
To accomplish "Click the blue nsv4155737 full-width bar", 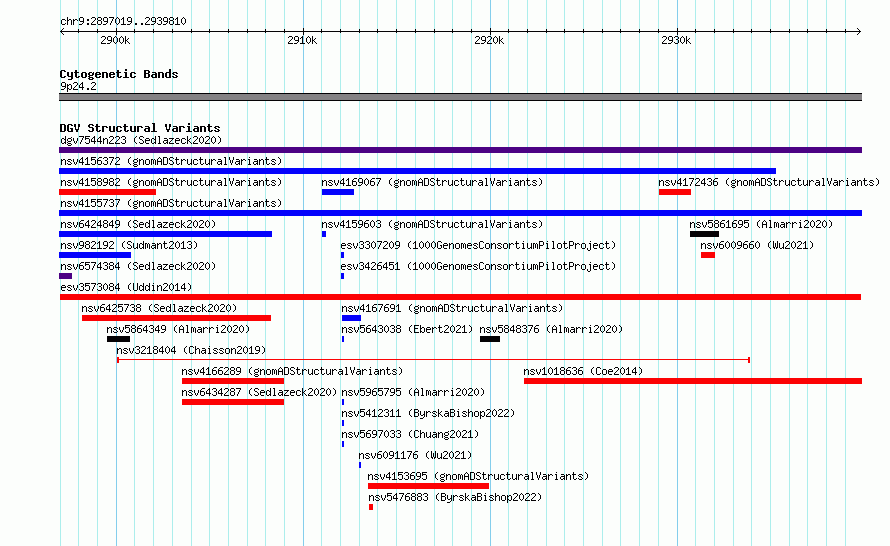I will click(460, 213).
